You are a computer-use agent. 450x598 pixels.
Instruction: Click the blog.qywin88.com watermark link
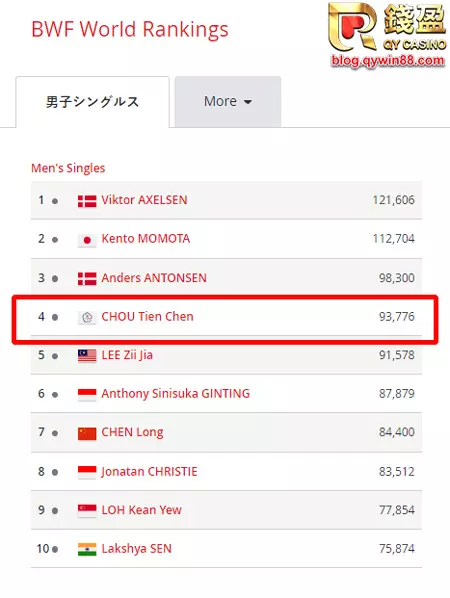(388, 61)
